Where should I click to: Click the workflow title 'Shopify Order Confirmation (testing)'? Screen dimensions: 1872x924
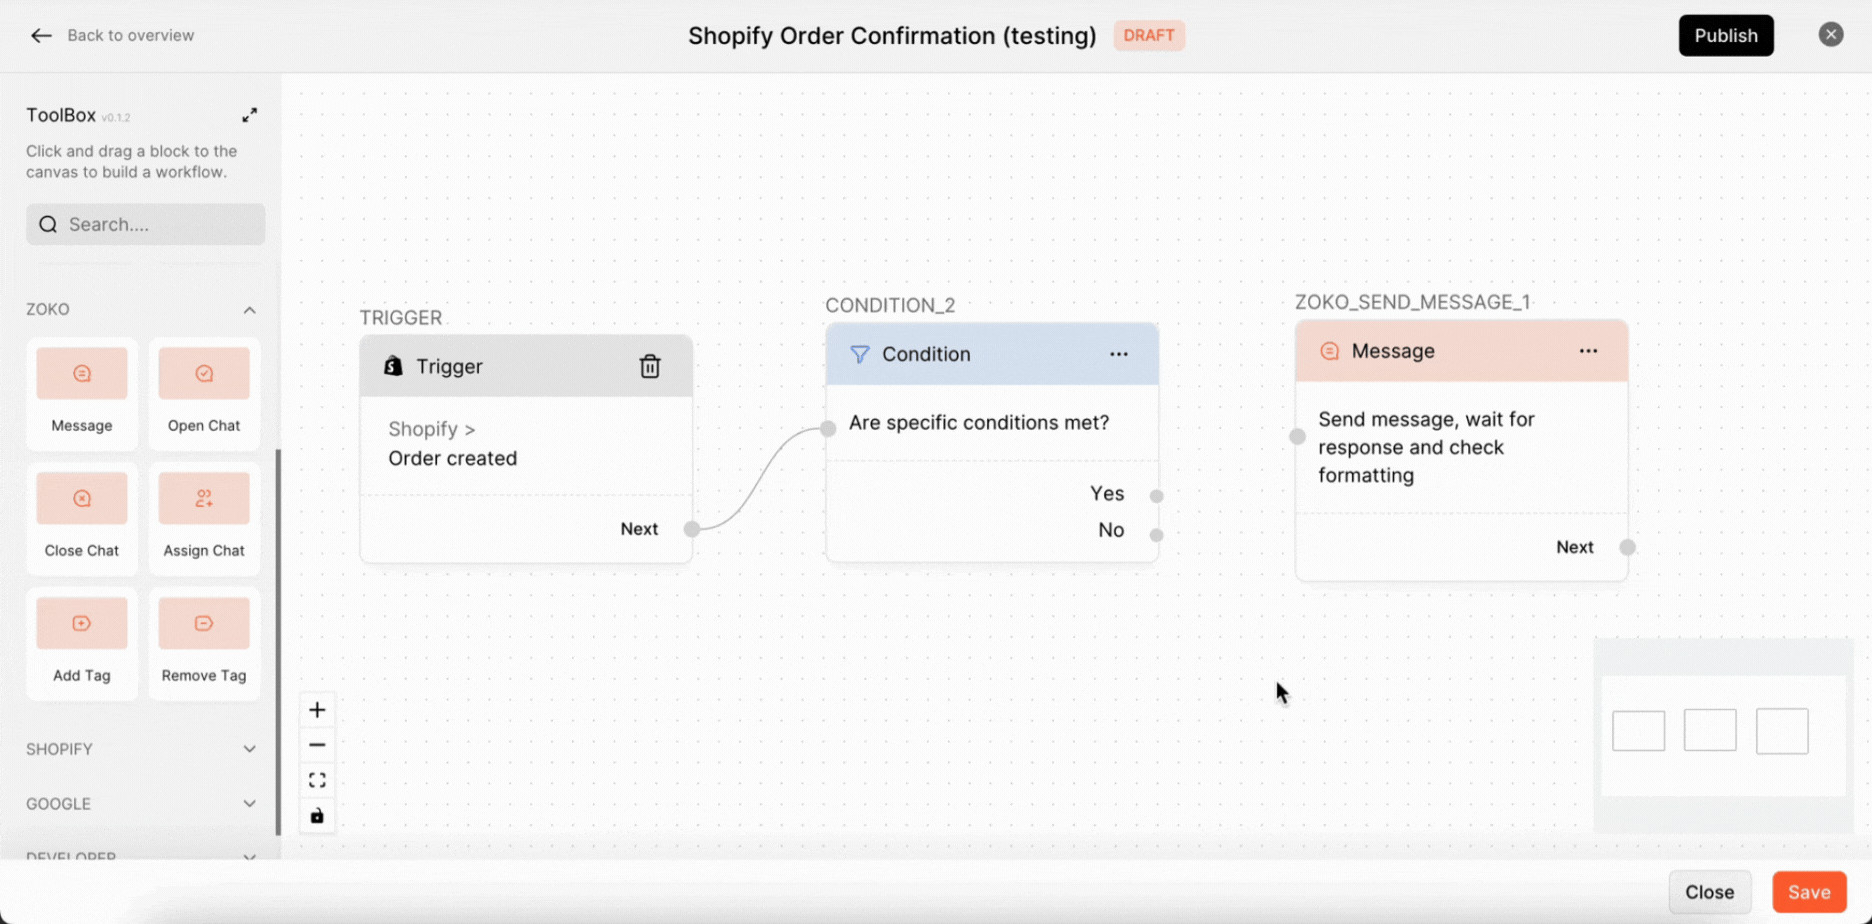click(x=892, y=36)
